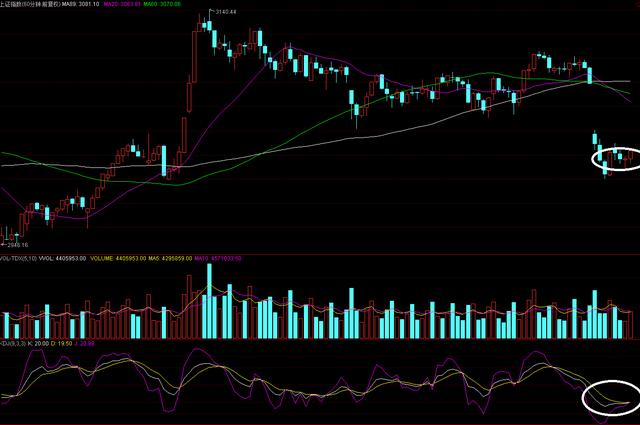Screen dimensions: 640x425
Task: Click the K: 20.00 value label
Action: [43, 343]
